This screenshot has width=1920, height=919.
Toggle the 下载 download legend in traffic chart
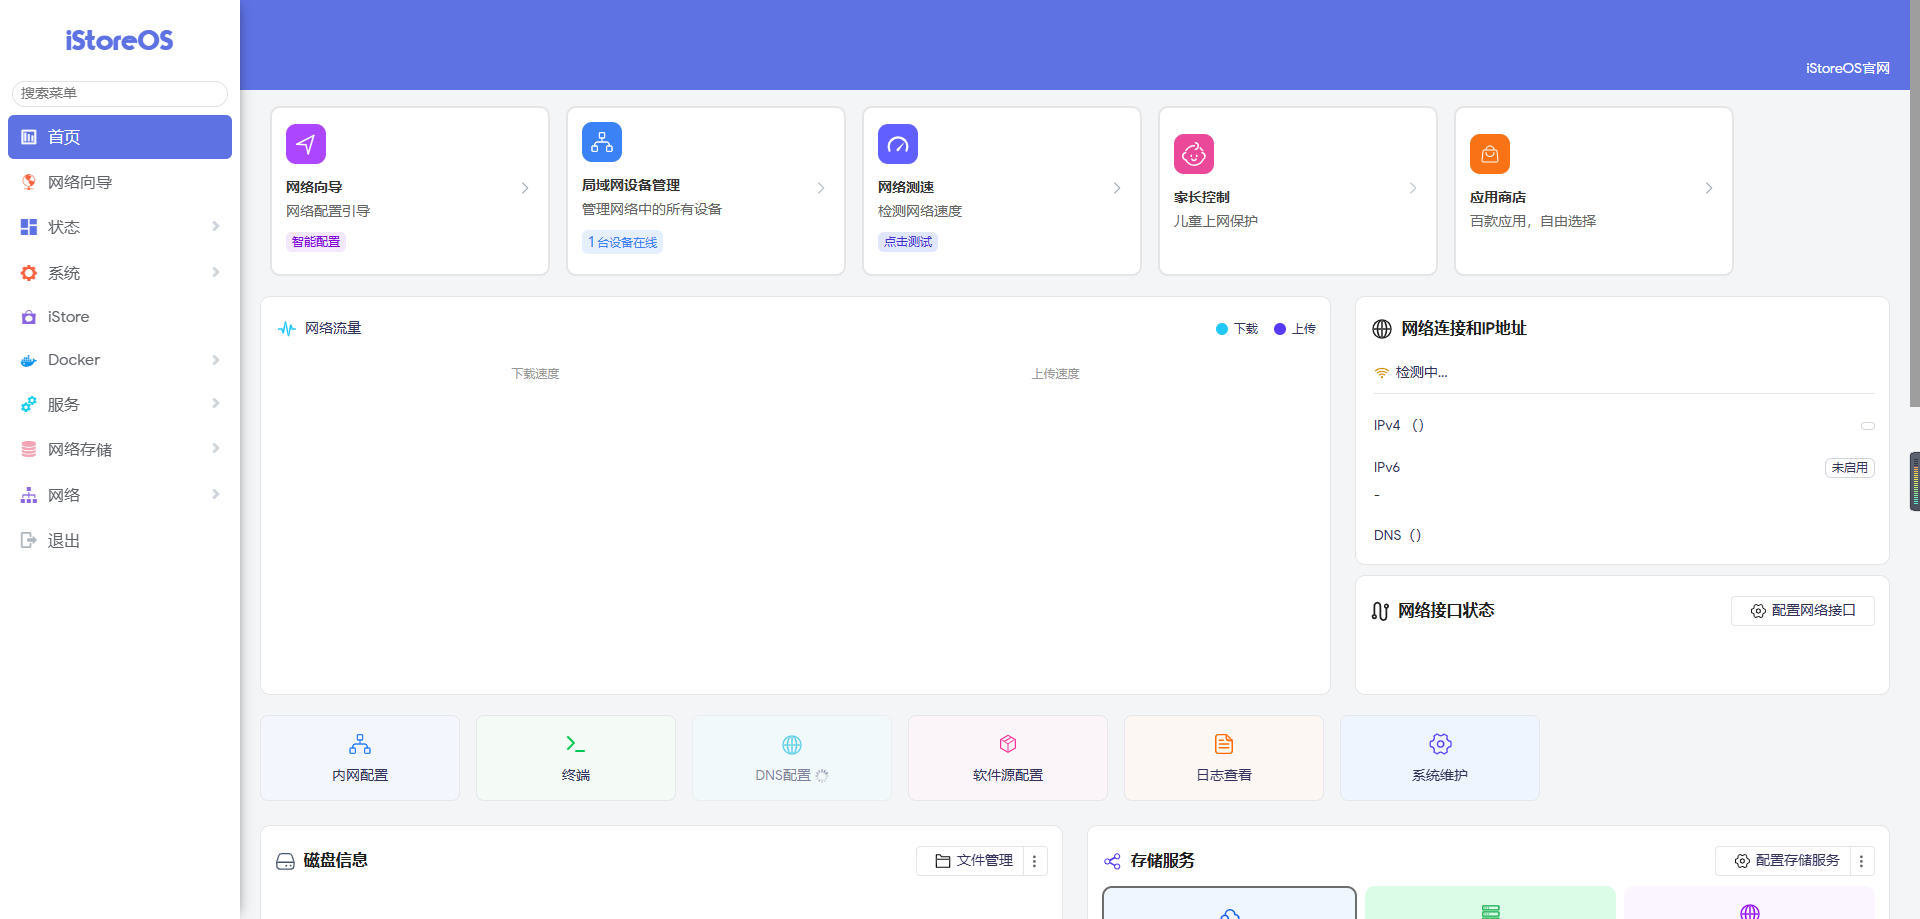coord(1237,329)
